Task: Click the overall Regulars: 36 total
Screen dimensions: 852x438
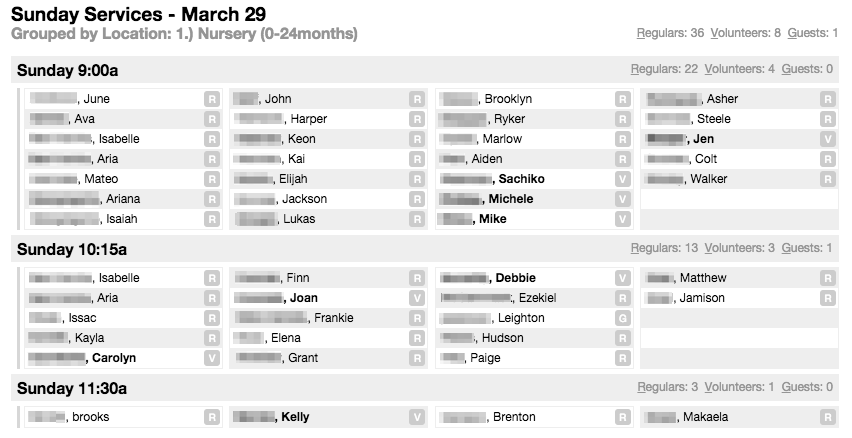Action: (670, 34)
